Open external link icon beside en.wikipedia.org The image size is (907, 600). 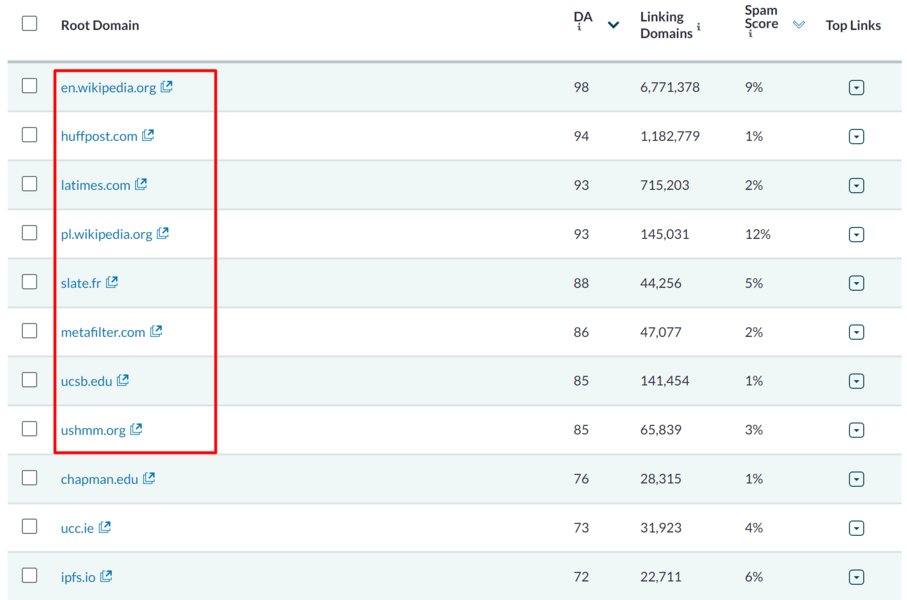(x=167, y=87)
